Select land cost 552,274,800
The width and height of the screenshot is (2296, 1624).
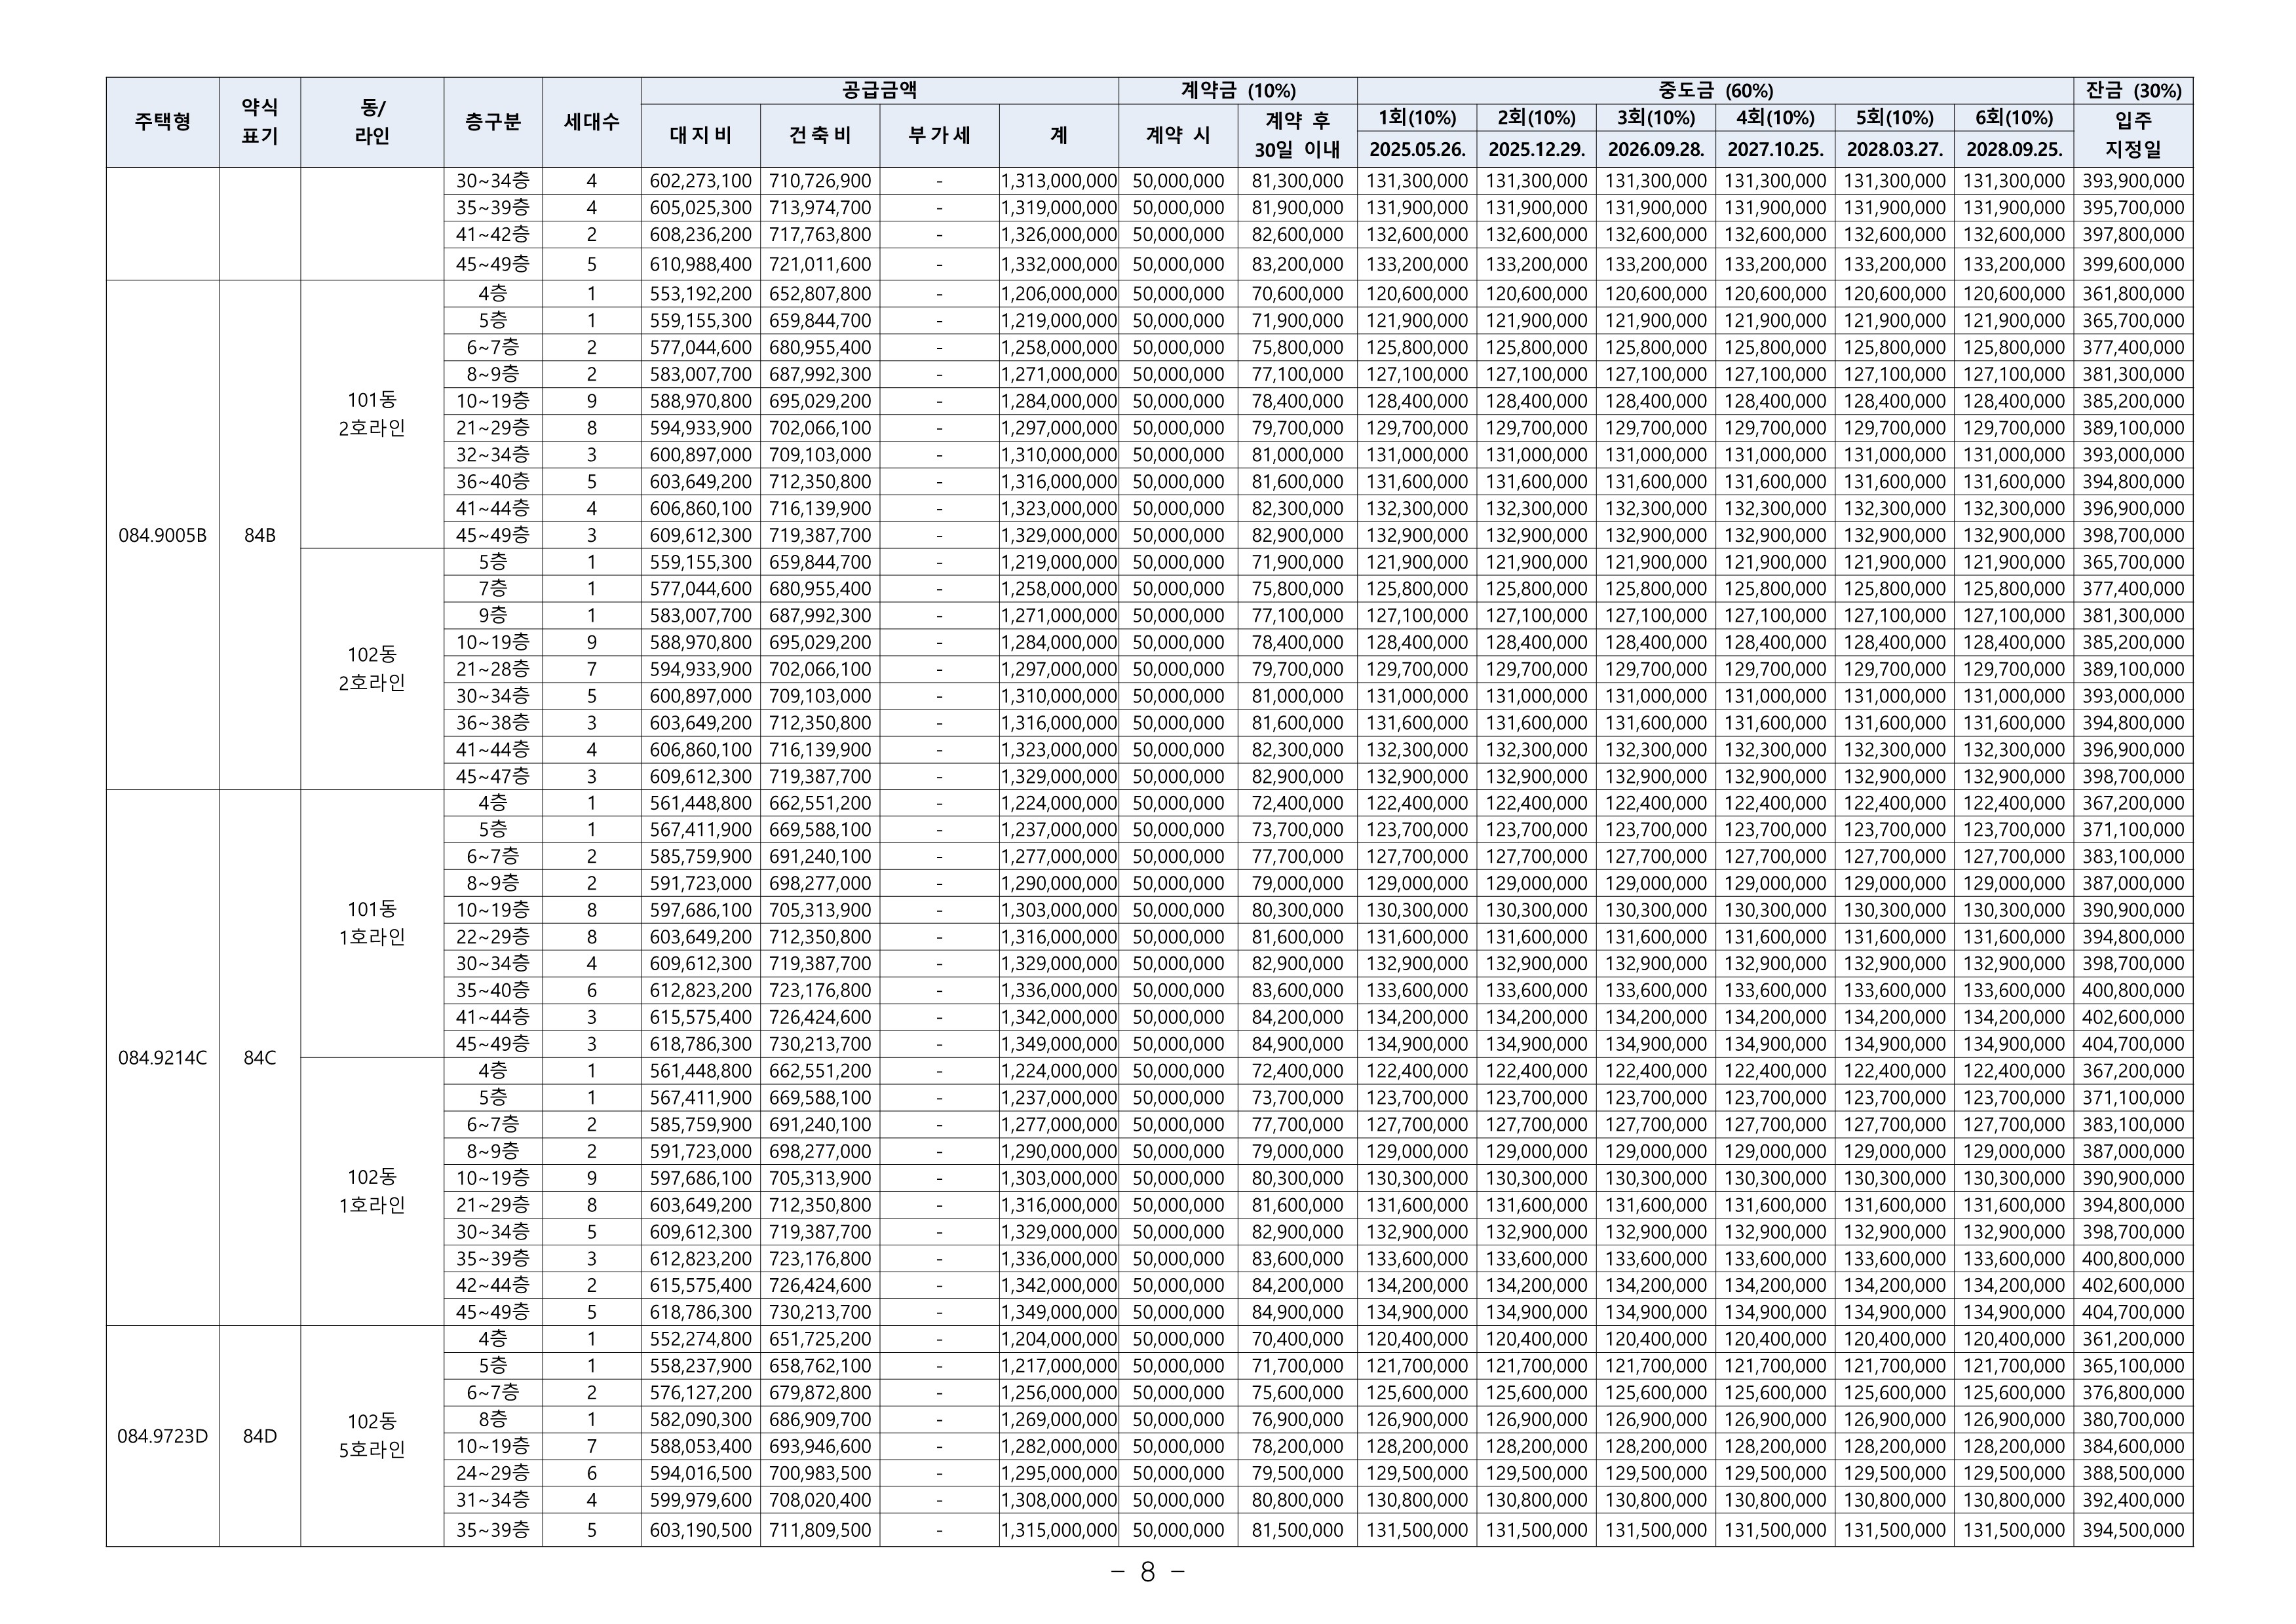(x=701, y=1339)
